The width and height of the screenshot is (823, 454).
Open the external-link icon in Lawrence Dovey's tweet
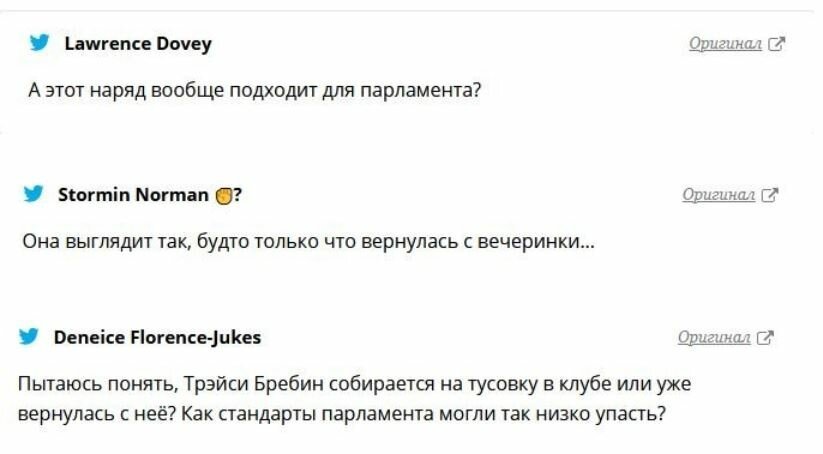[776, 44]
